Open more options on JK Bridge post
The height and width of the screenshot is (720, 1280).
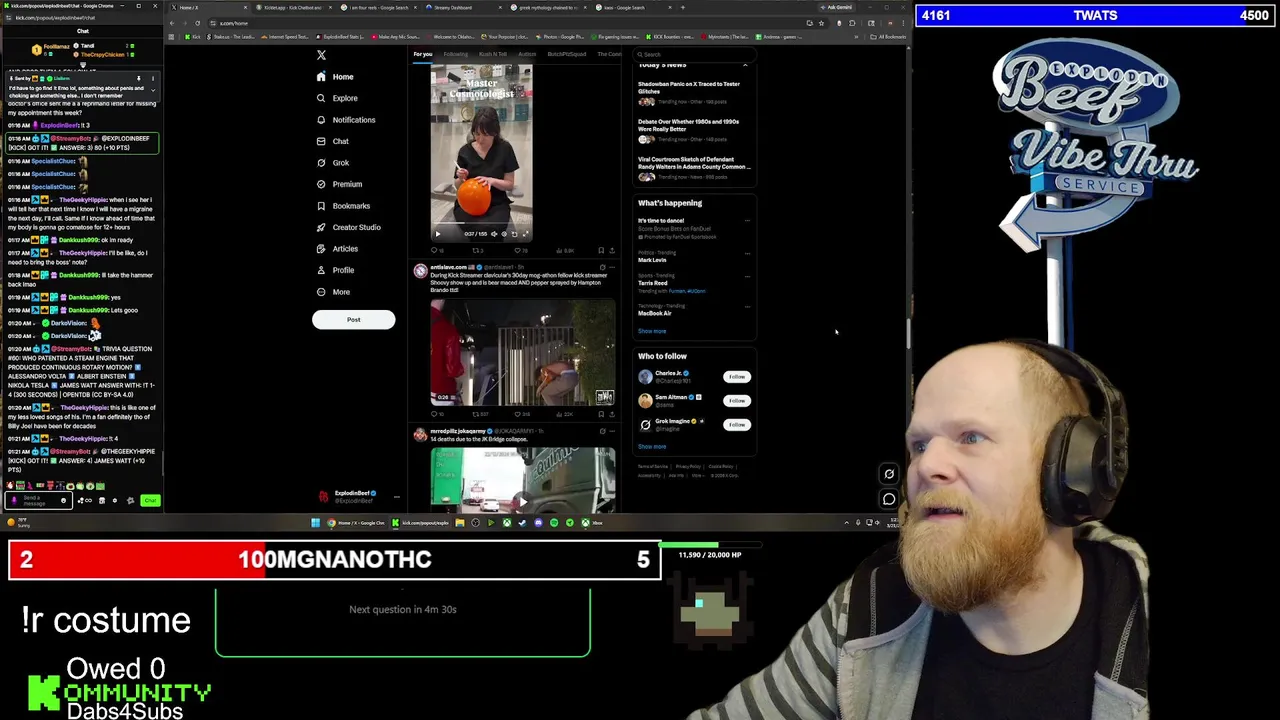(612, 431)
